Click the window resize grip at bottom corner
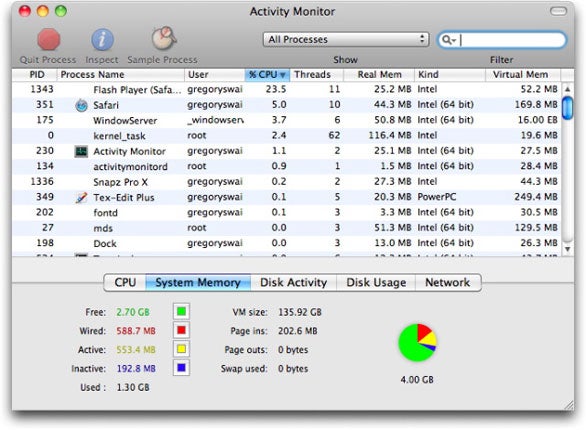The height and width of the screenshot is (430, 586). click(569, 405)
